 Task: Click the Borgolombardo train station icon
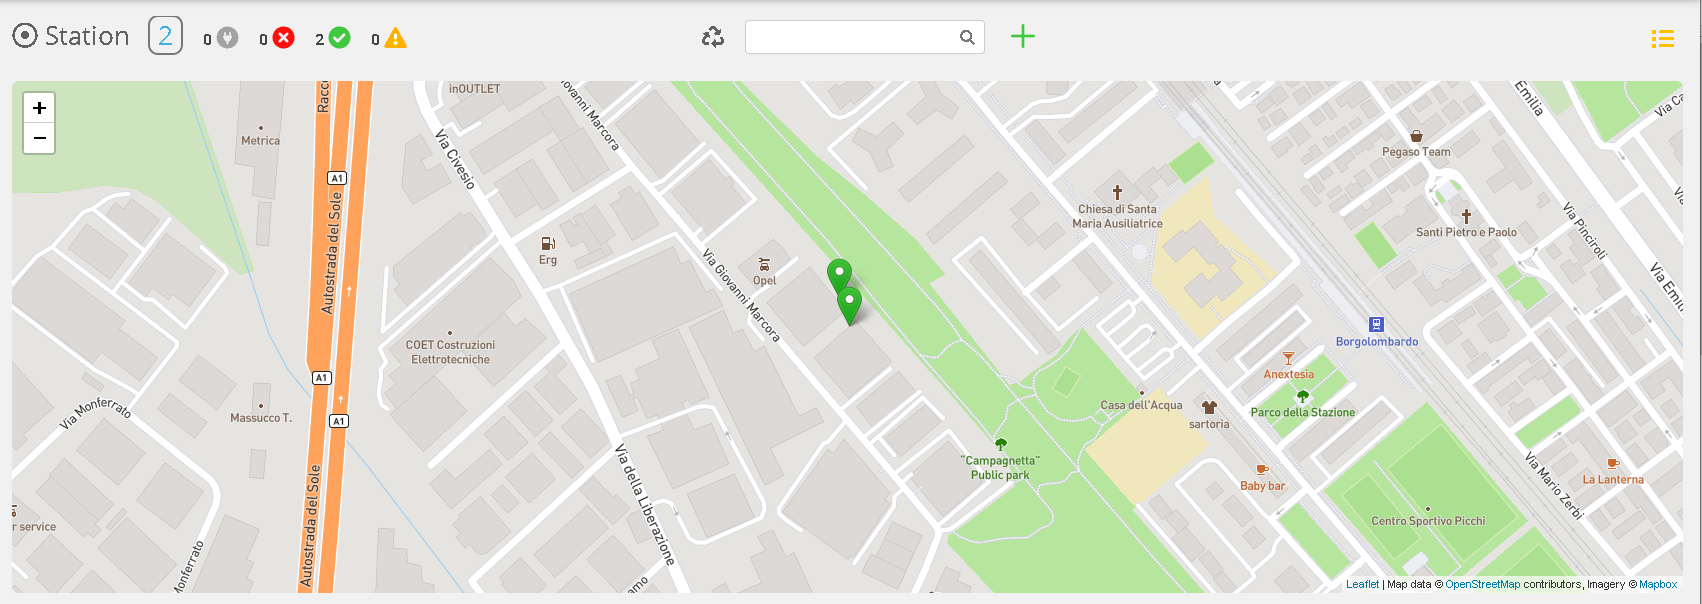pos(1376,324)
